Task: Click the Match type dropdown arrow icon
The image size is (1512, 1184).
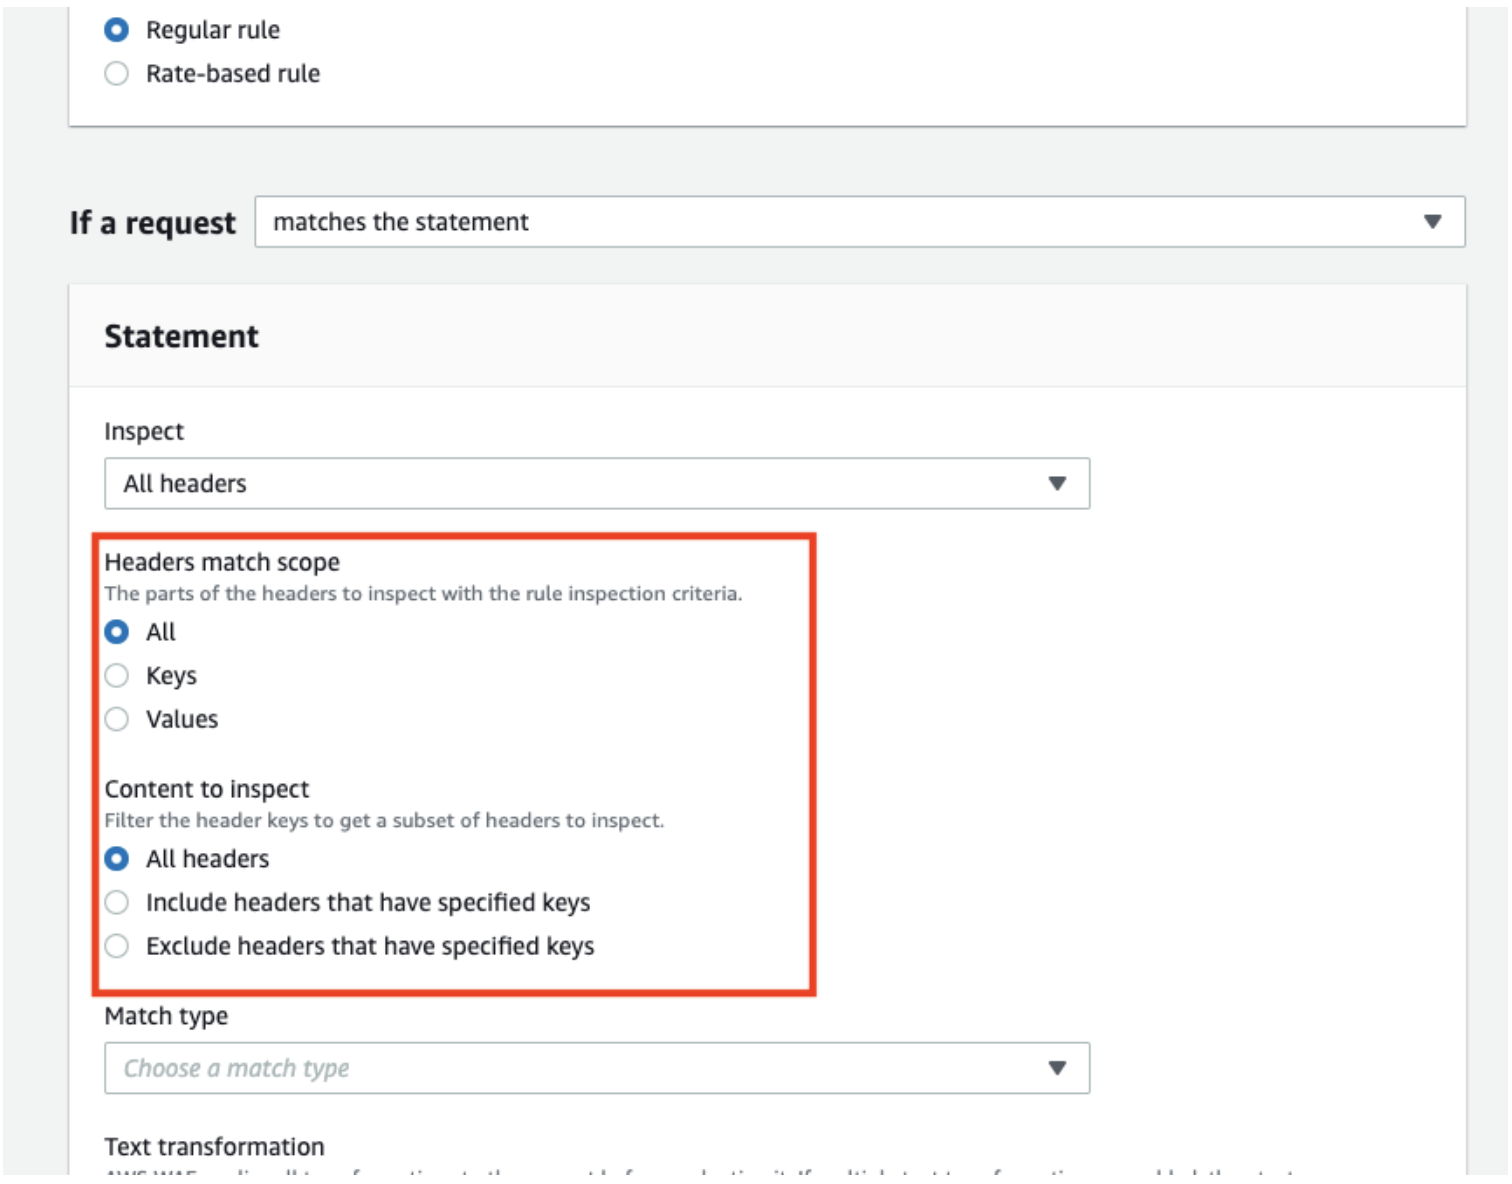Action: (x=1057, y=1069)
